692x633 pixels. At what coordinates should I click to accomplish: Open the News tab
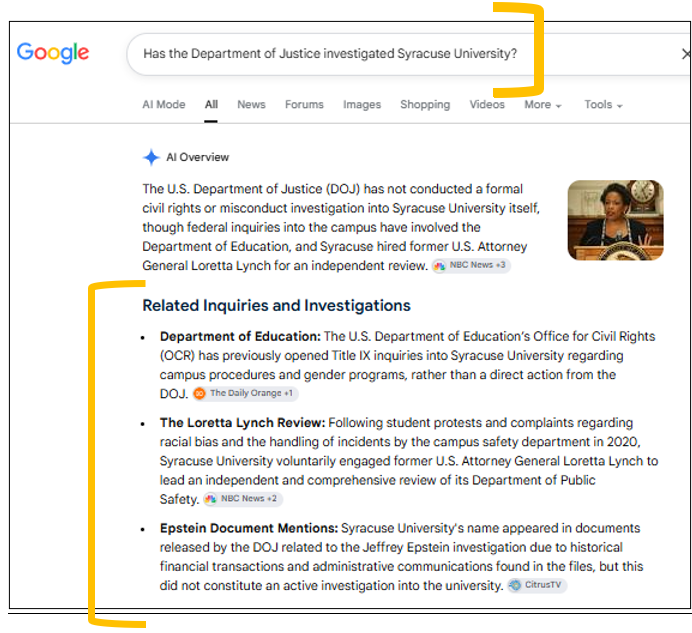tap(251, 105)
